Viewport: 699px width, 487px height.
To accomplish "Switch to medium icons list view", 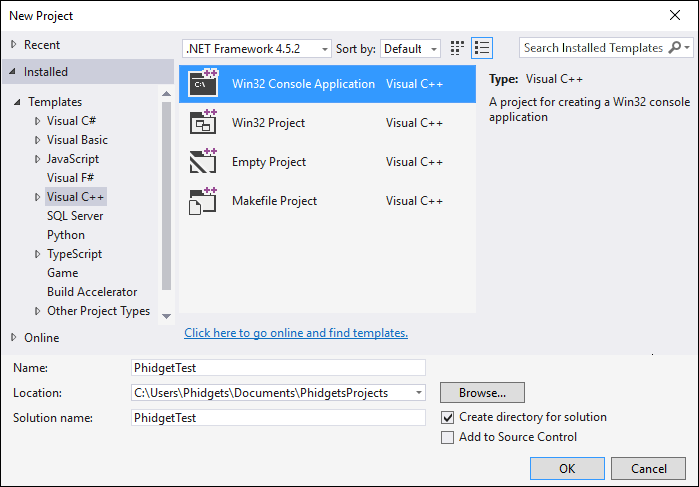I will 482,48.
